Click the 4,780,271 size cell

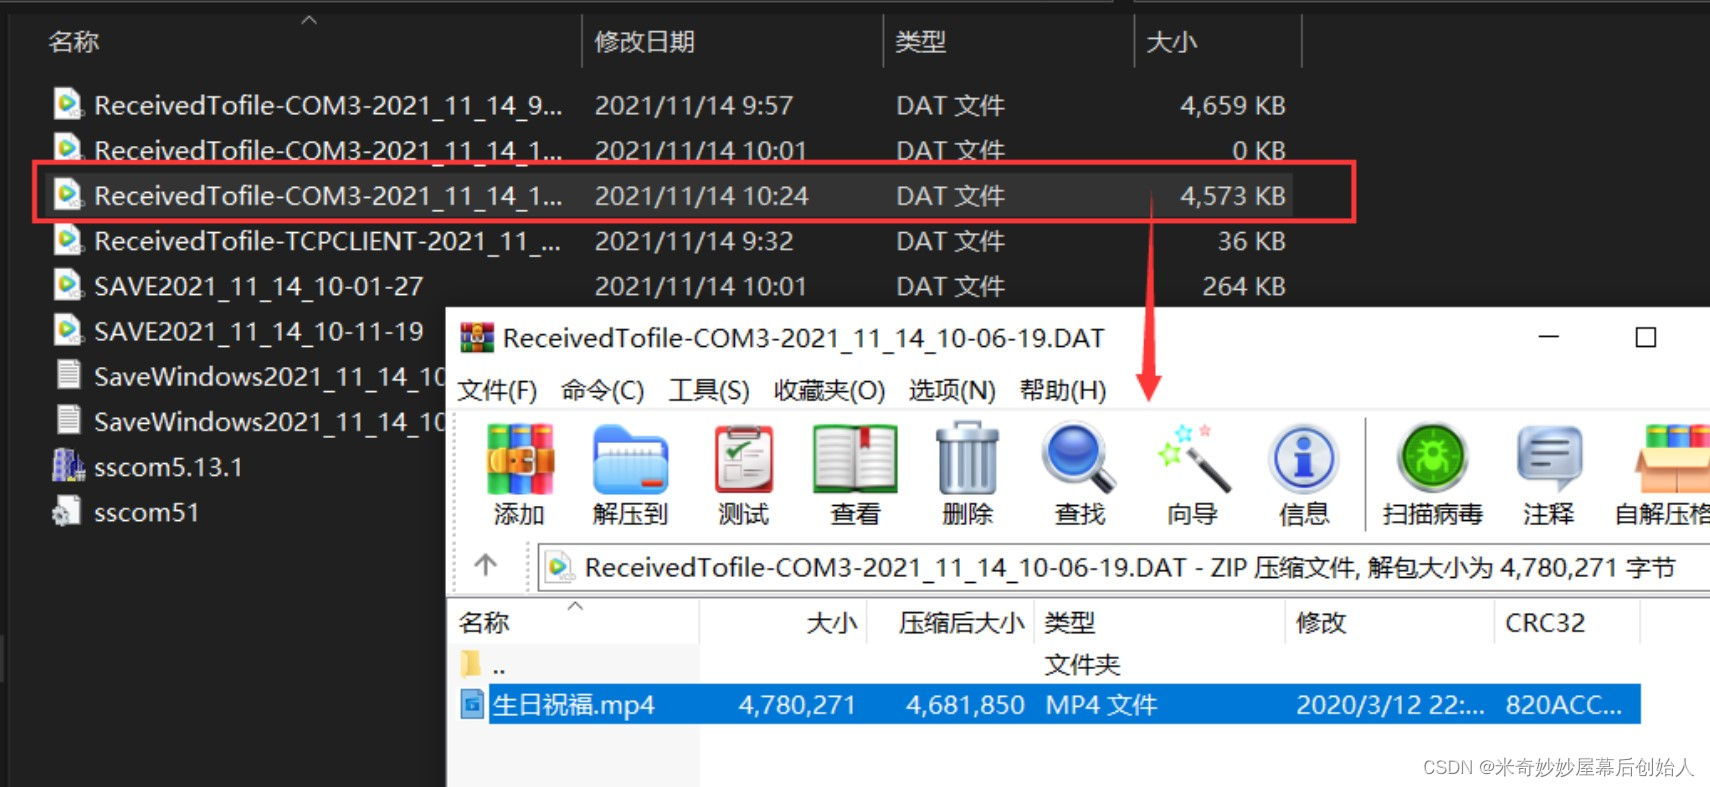click(797, 705)
